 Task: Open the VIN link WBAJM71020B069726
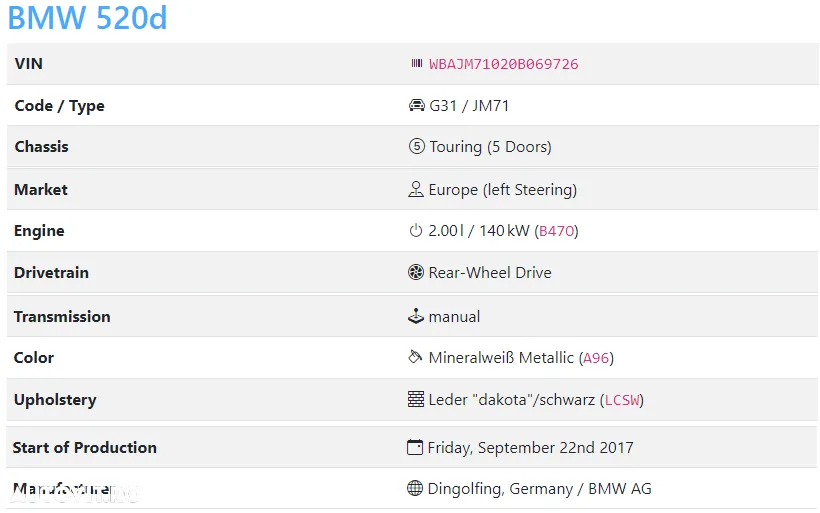[x=504, y=64]
